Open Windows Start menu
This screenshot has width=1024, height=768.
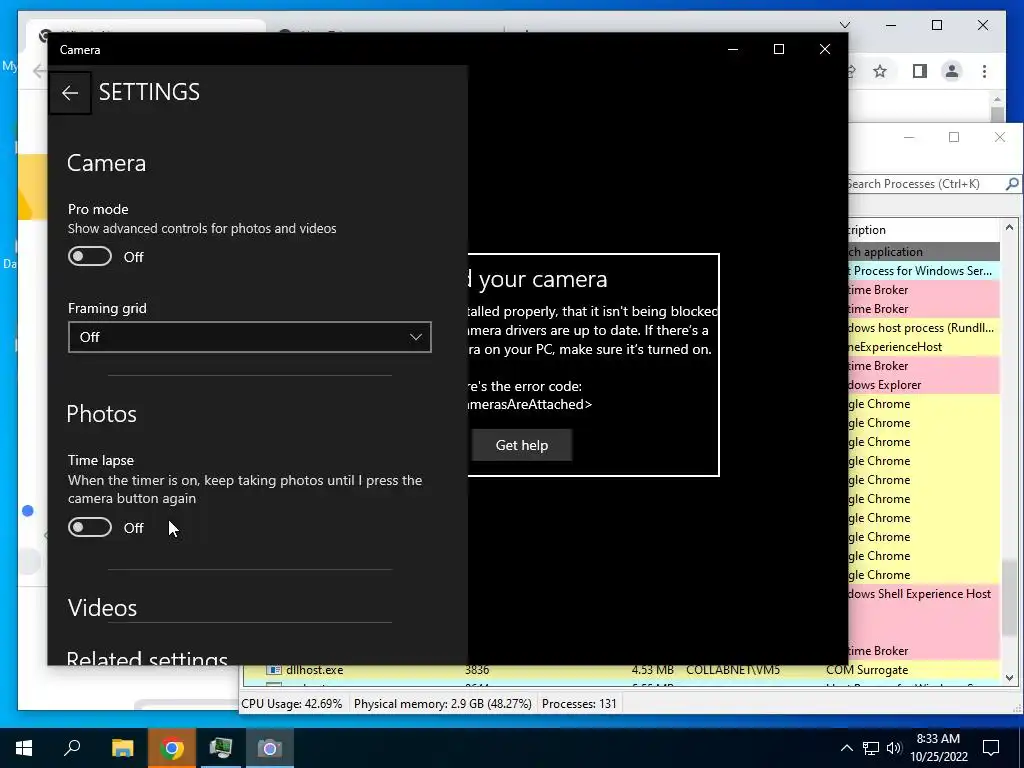click(x=24, y=748)
